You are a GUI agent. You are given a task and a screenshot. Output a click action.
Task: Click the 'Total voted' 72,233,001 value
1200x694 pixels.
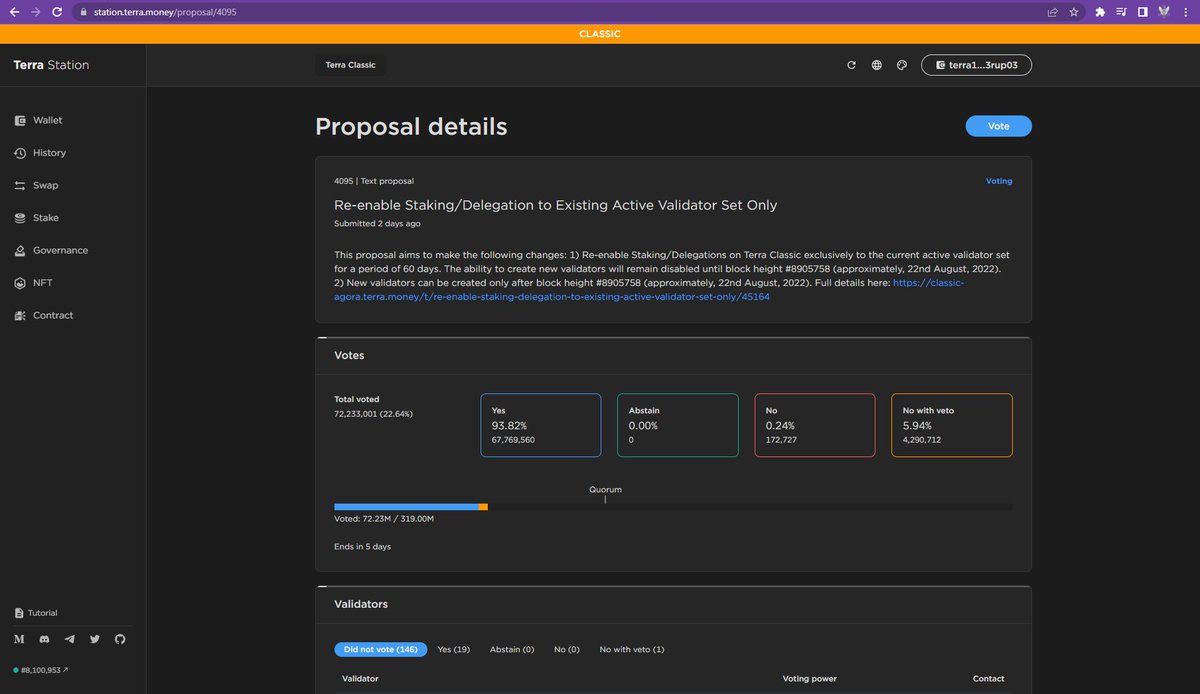pos(373,413)
